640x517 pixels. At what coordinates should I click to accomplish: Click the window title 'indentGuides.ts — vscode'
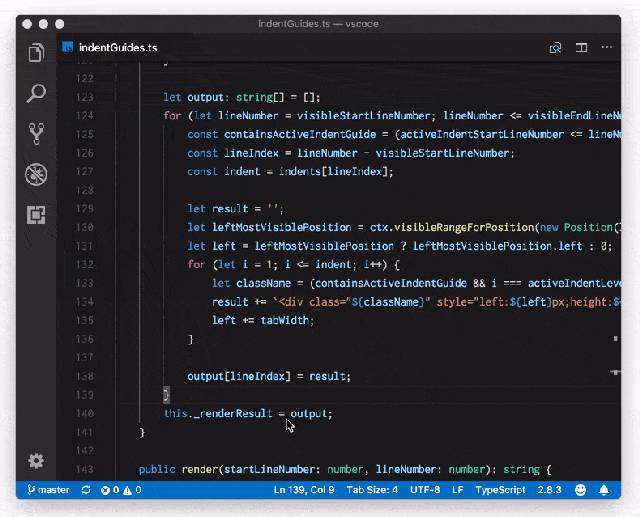pos(318,24)
